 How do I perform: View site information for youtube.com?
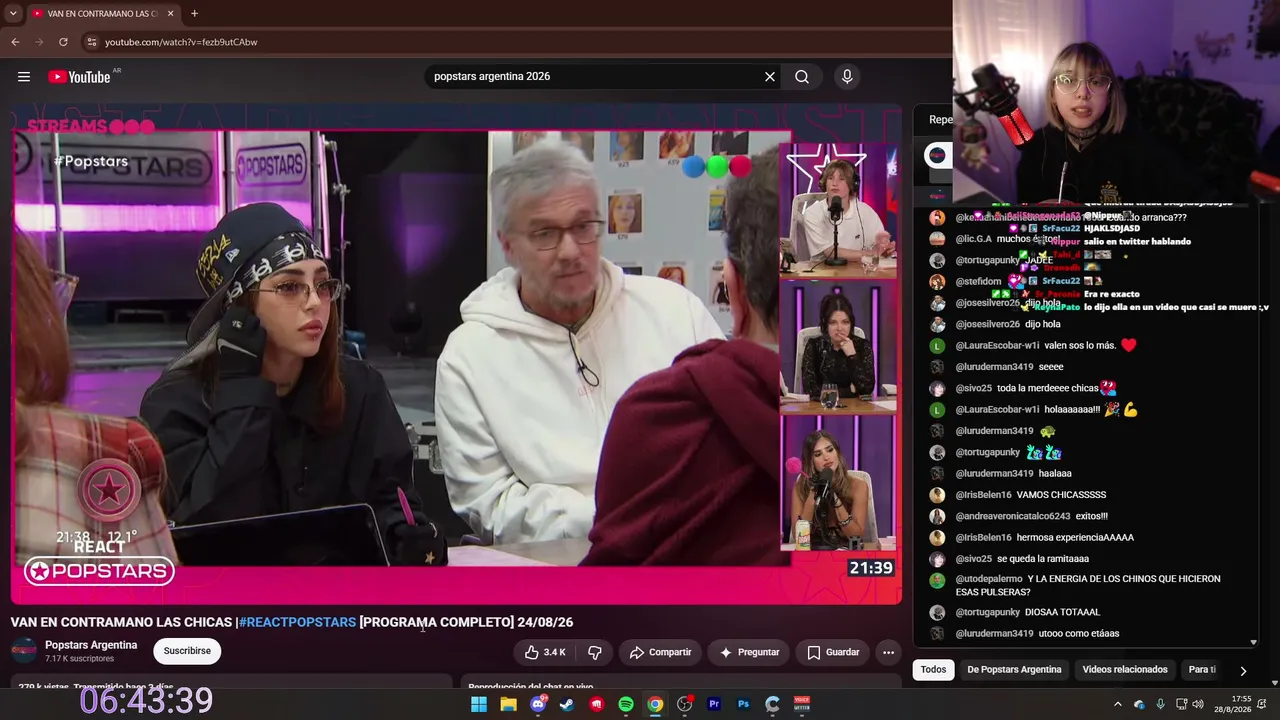click(x=91, y=42)
